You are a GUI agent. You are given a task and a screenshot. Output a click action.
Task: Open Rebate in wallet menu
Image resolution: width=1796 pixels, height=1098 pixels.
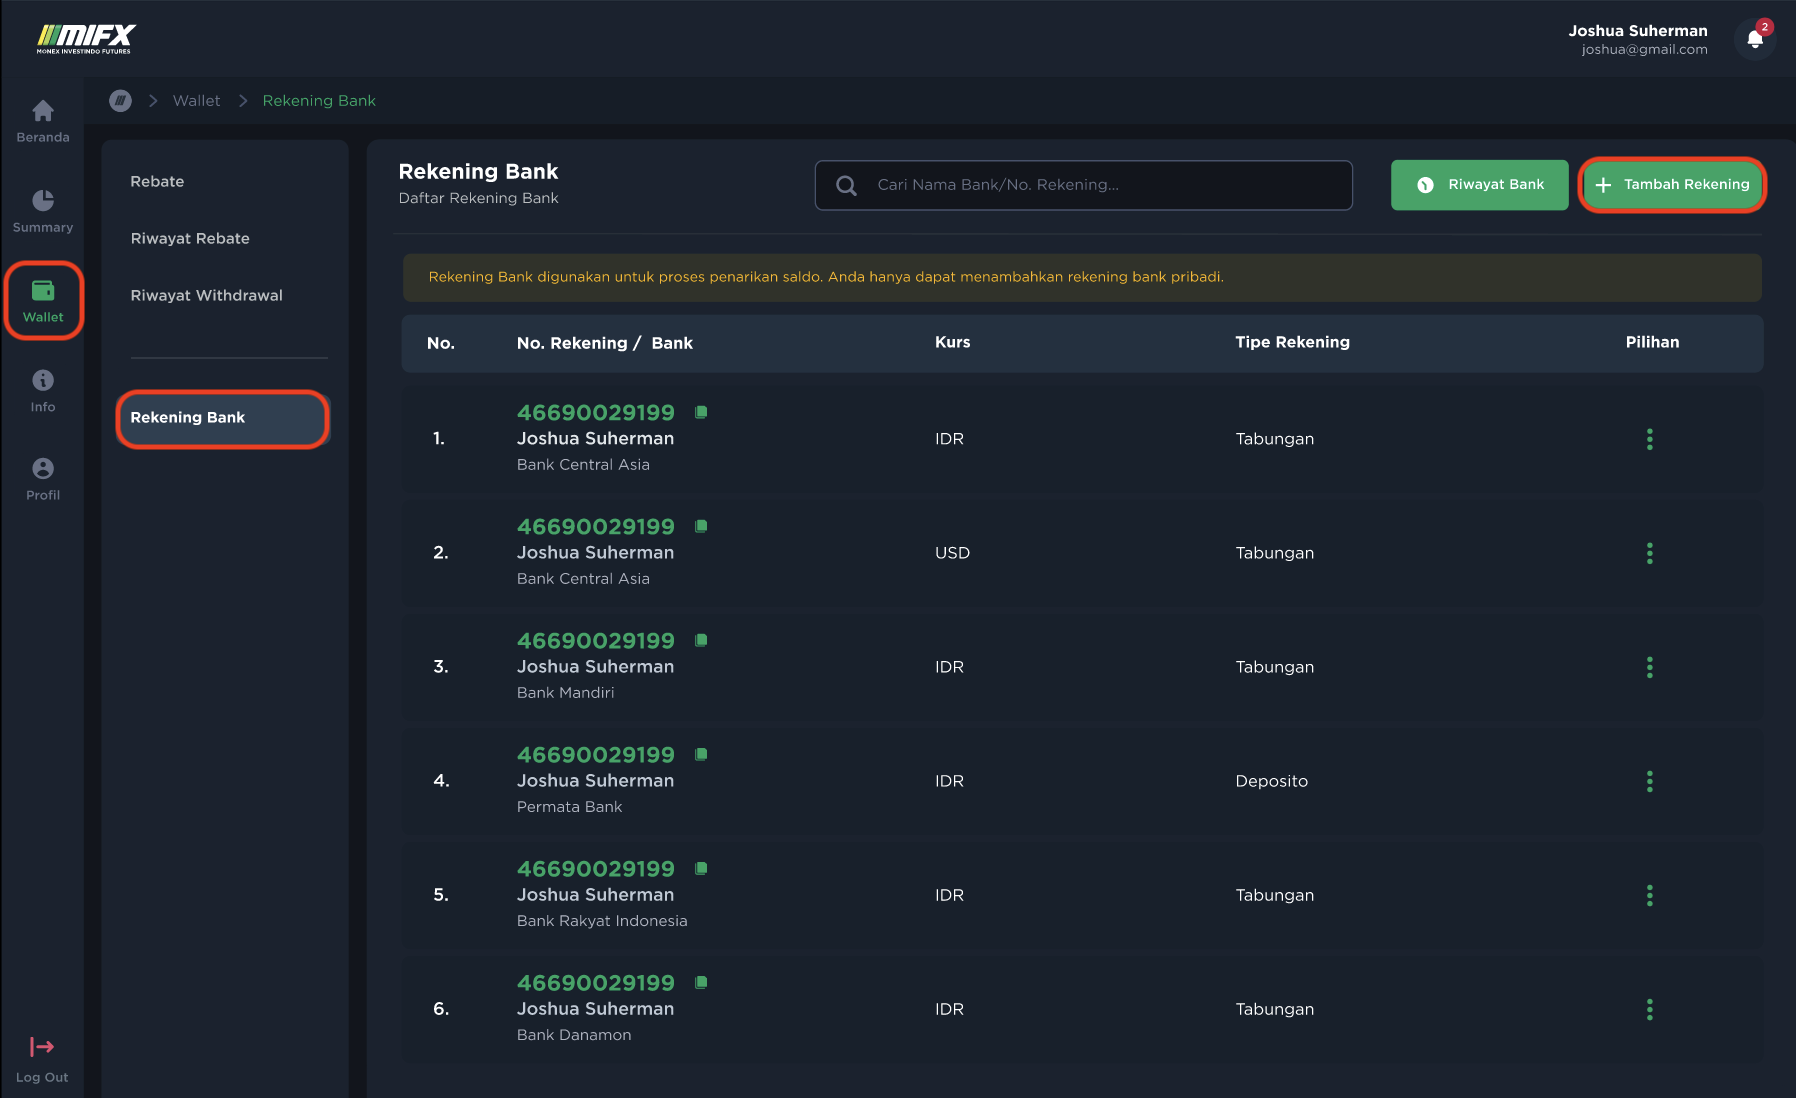[x=157, y=181]
